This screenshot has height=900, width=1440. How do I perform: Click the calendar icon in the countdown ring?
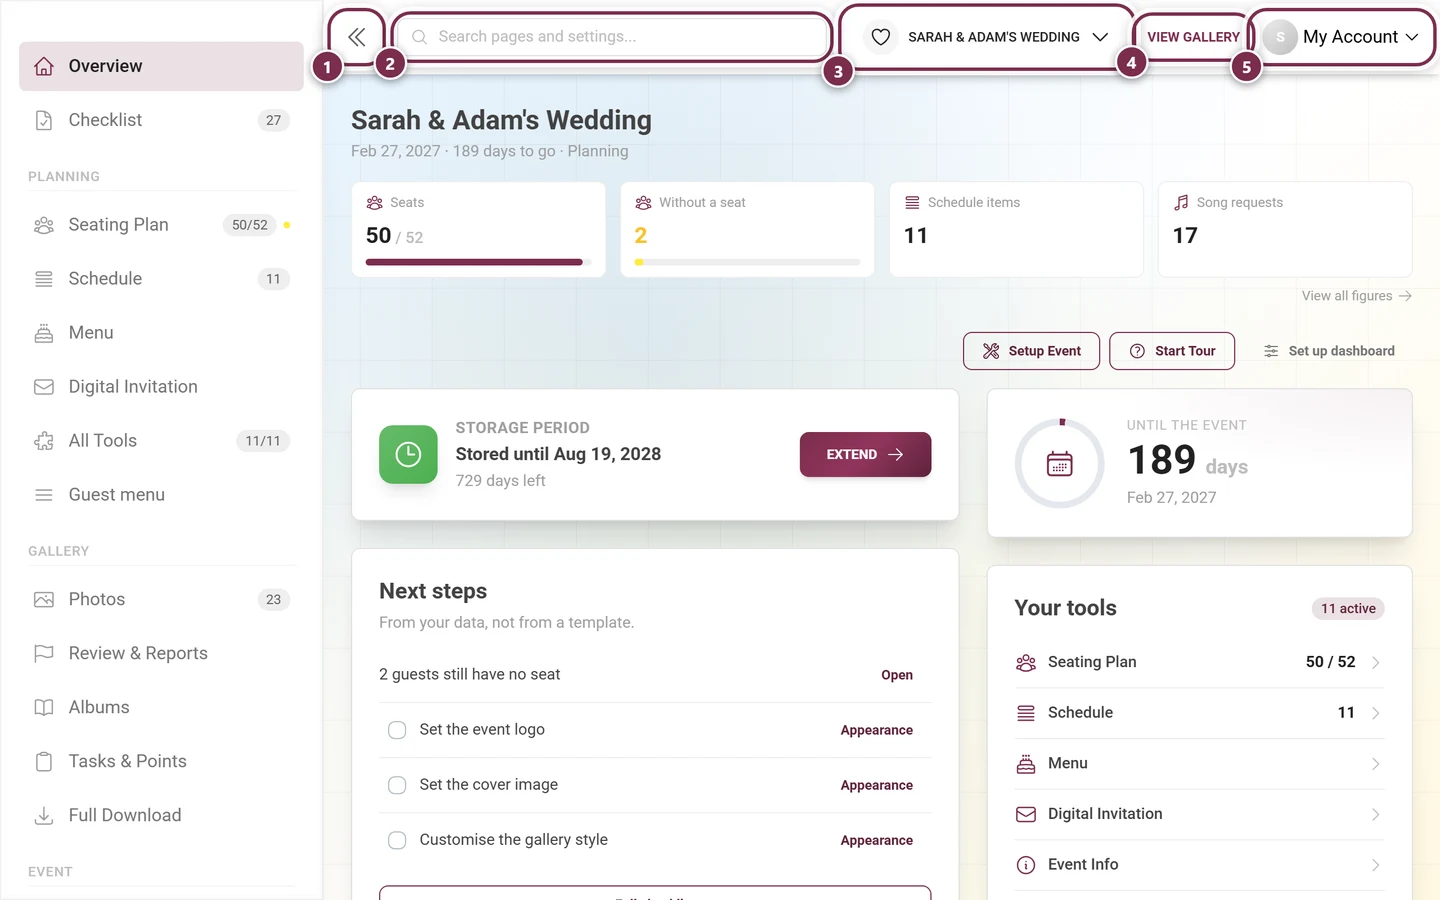click(1060, 464)
